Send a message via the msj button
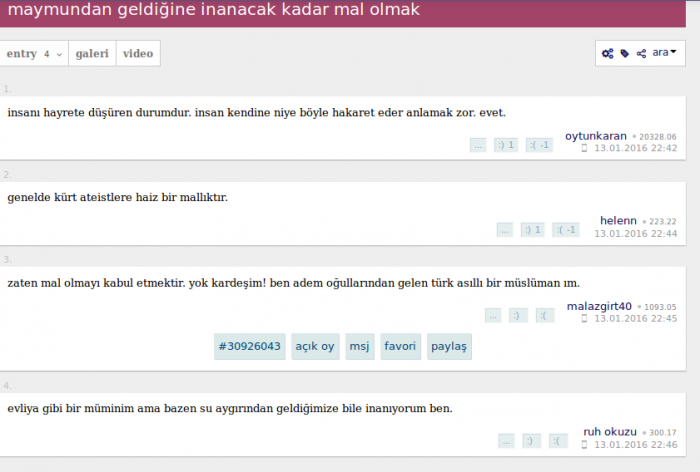This screenshot has height=472, width=700. tap(359, 346)
